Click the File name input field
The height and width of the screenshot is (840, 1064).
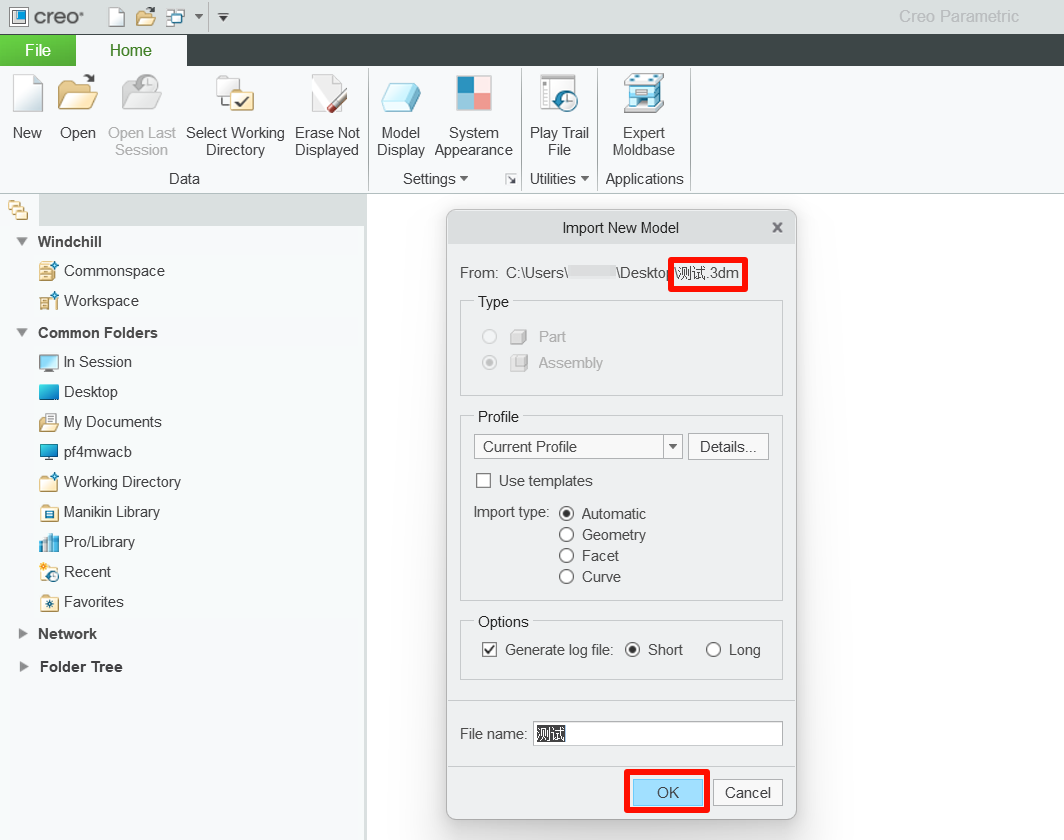point(658,733)
